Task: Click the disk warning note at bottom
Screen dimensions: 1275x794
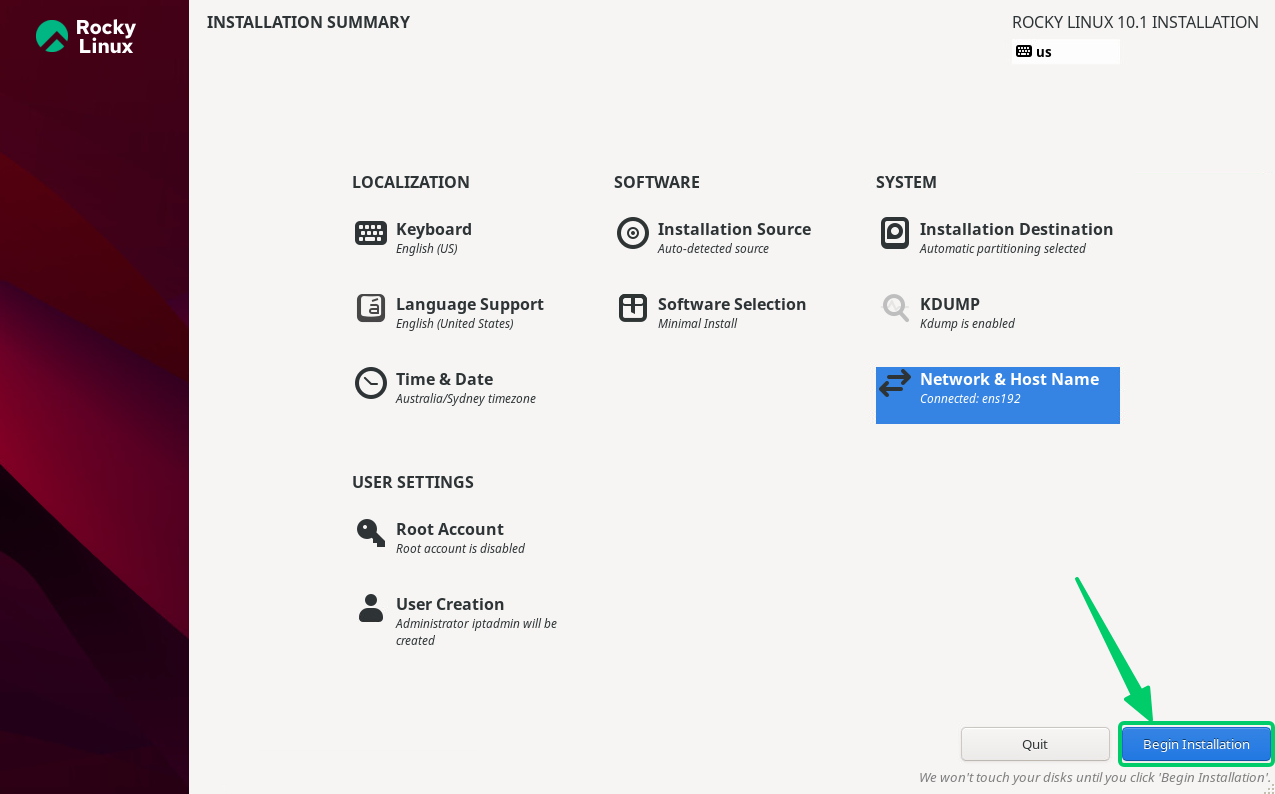Action: tap(1095, 778)
